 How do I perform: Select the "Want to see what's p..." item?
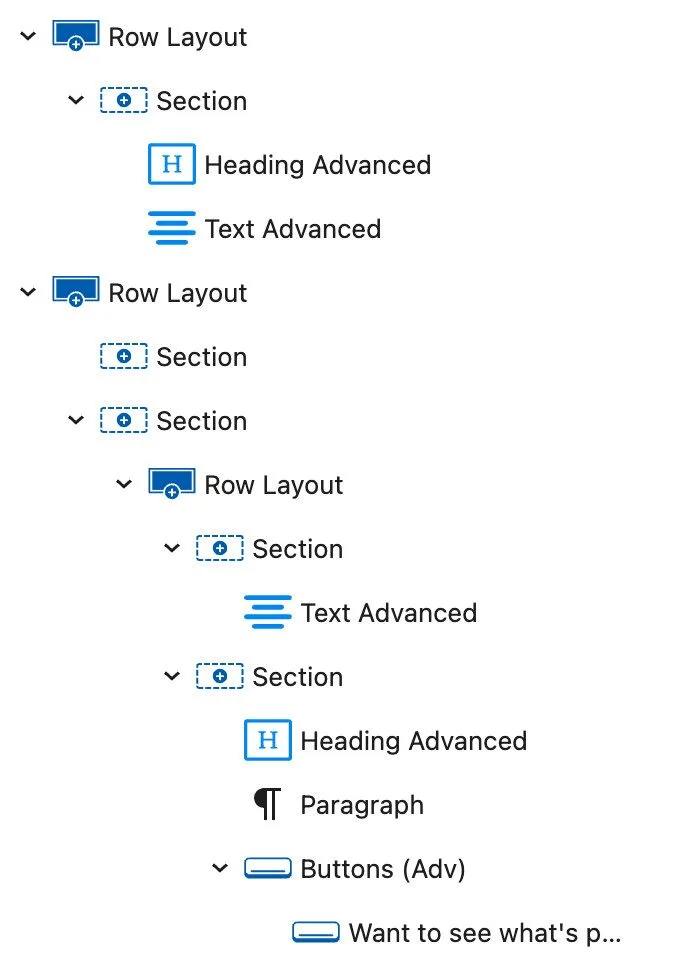coord(485,933)
